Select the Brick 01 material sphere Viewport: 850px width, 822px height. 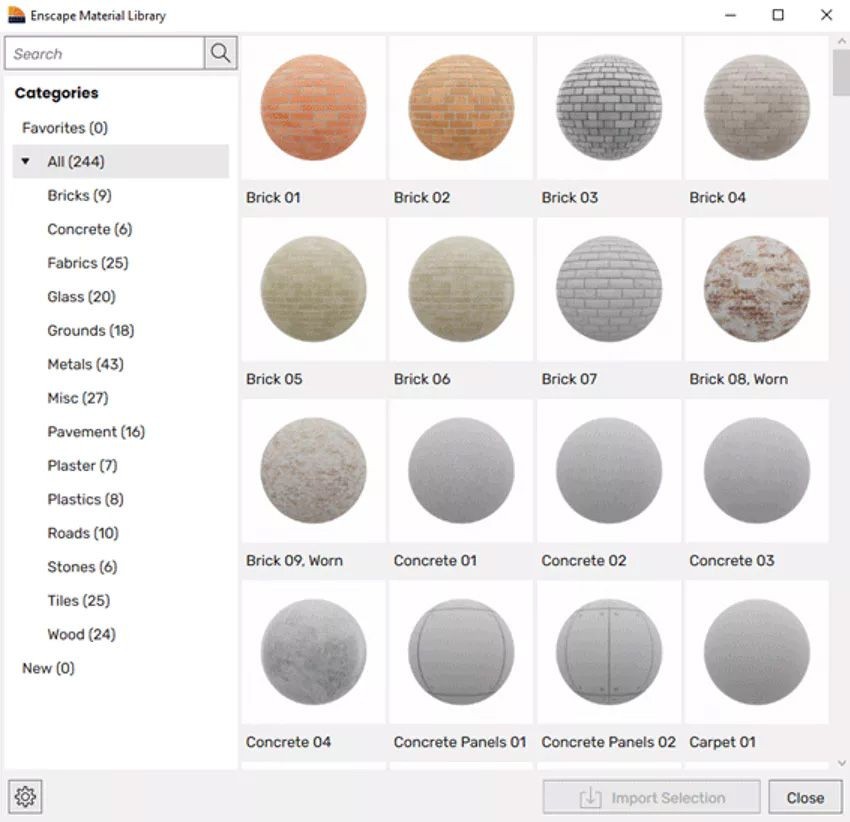point(313,108)
